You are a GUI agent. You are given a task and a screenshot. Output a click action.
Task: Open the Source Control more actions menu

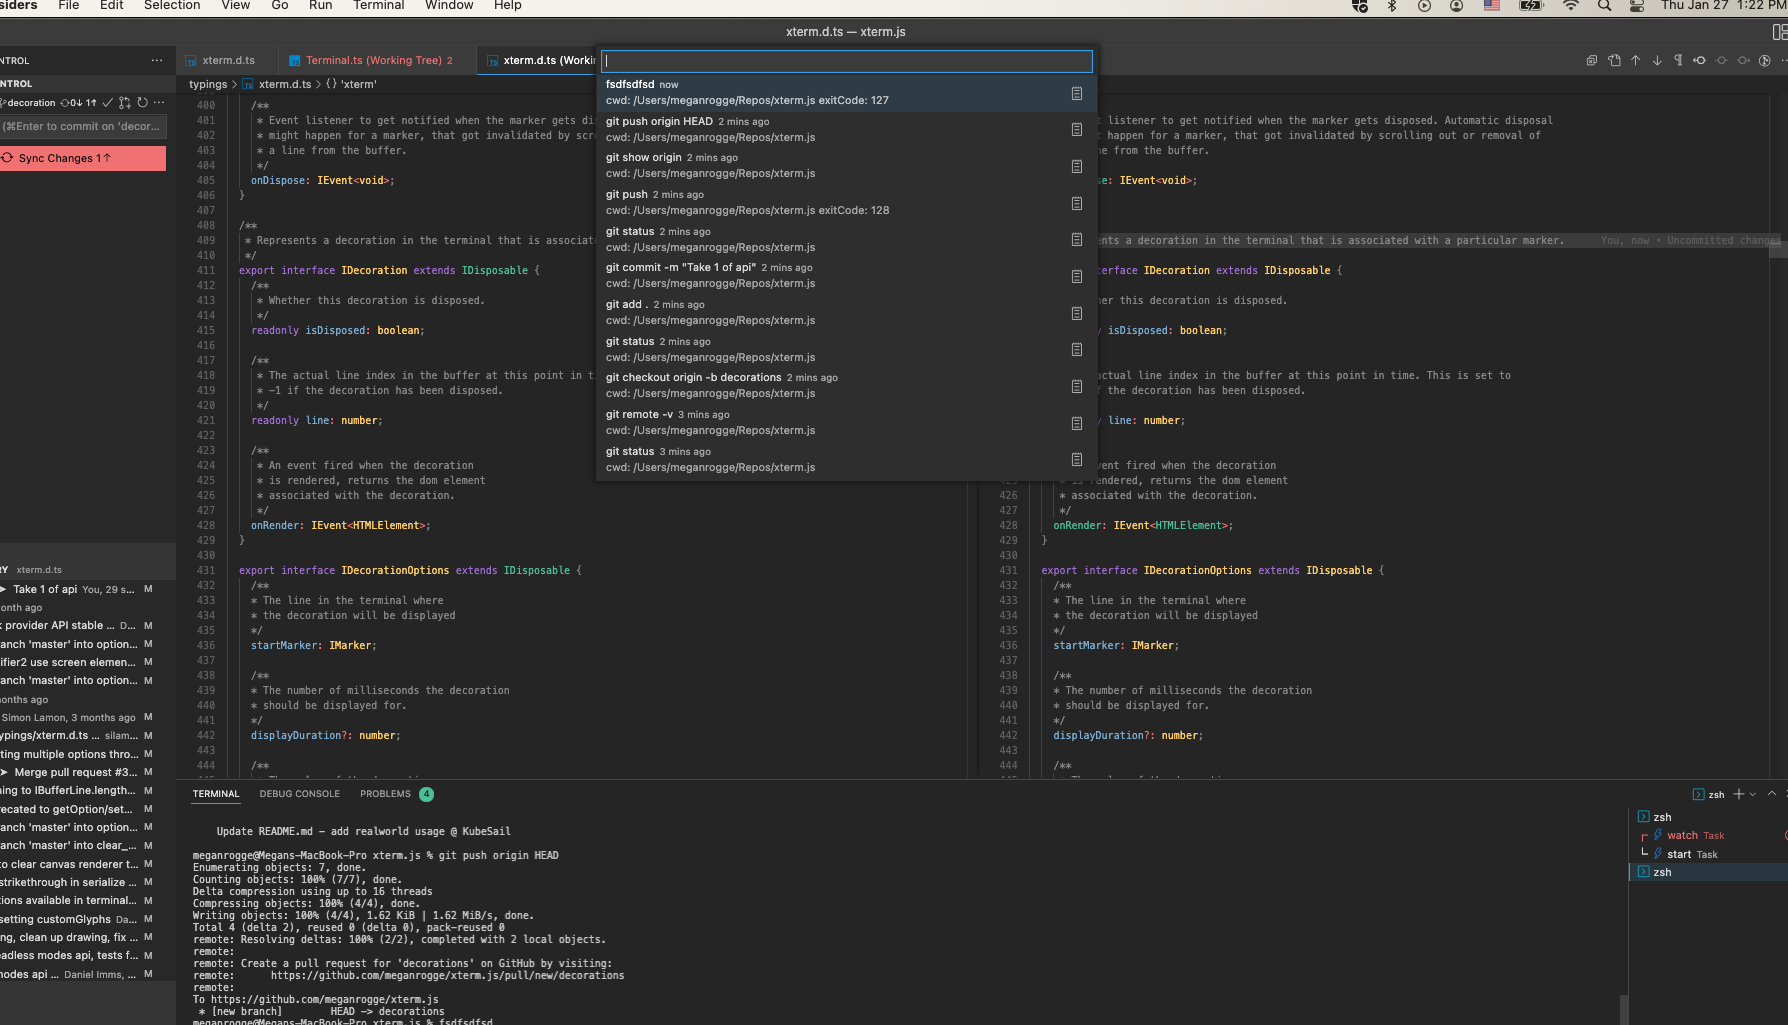click(159, 103)
